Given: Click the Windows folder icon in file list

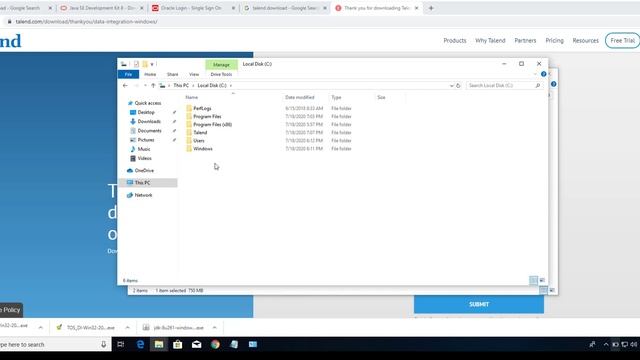Looking at the screenshot, I should pyautogui.click(x=189, y=149).
